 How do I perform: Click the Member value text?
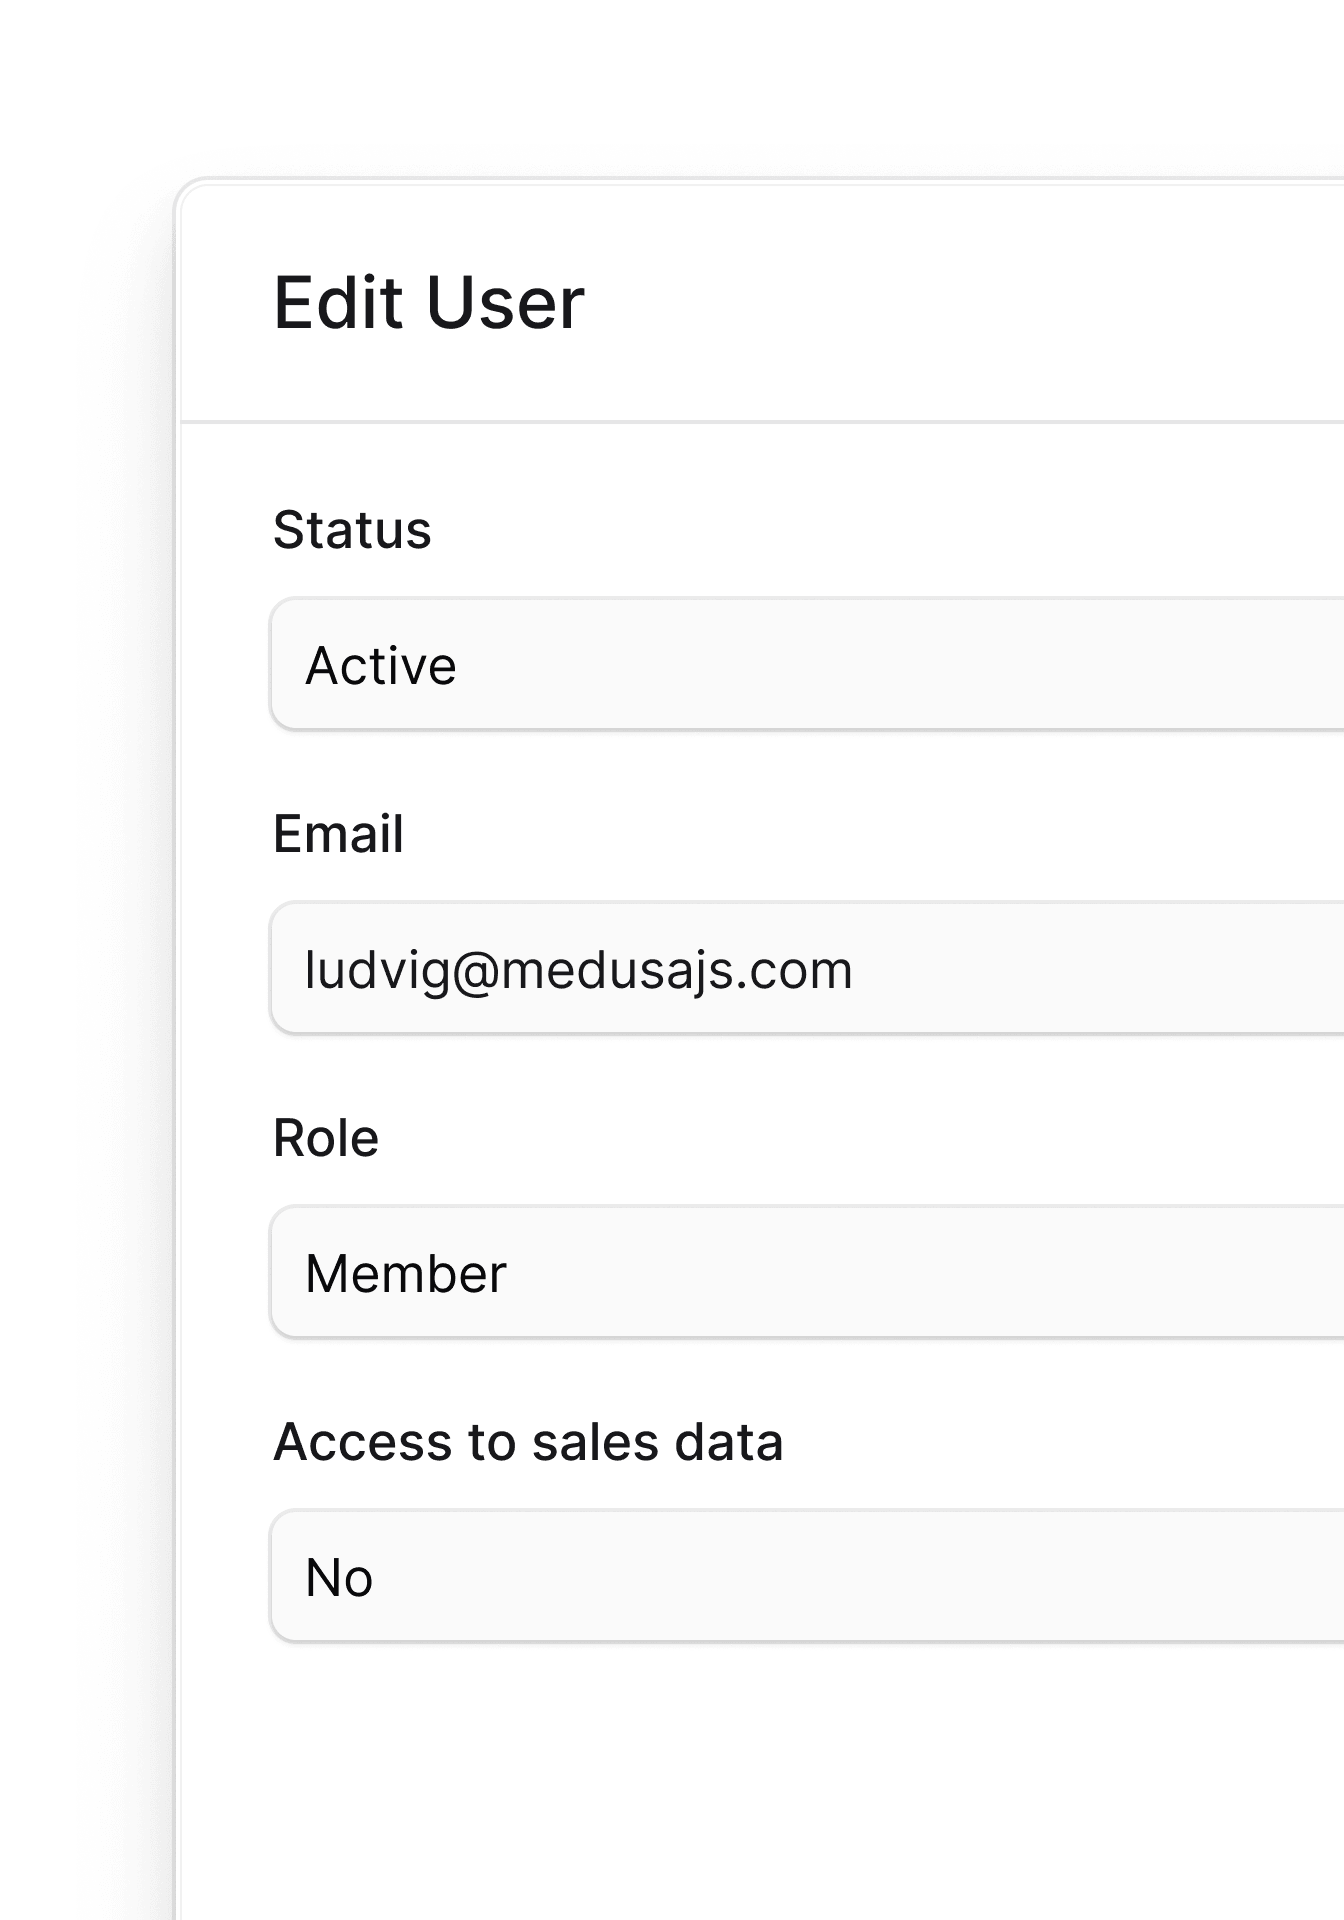[406, 1274]
